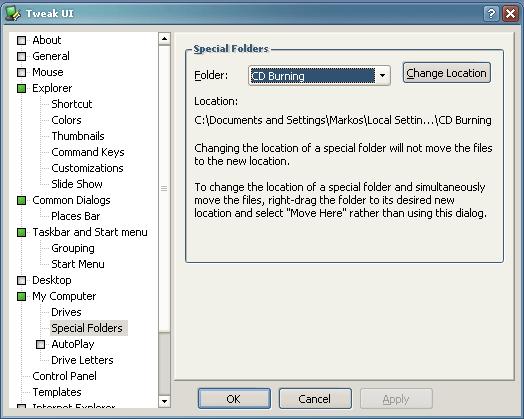The width and height of the screenshot is (524, 419).
Task: Open the Grouping page
Action: pyautogui.click(x=73, y=248)
